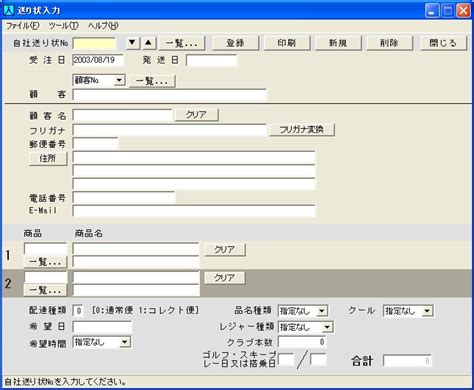Click the 閉じる button

tap(443, 43)
